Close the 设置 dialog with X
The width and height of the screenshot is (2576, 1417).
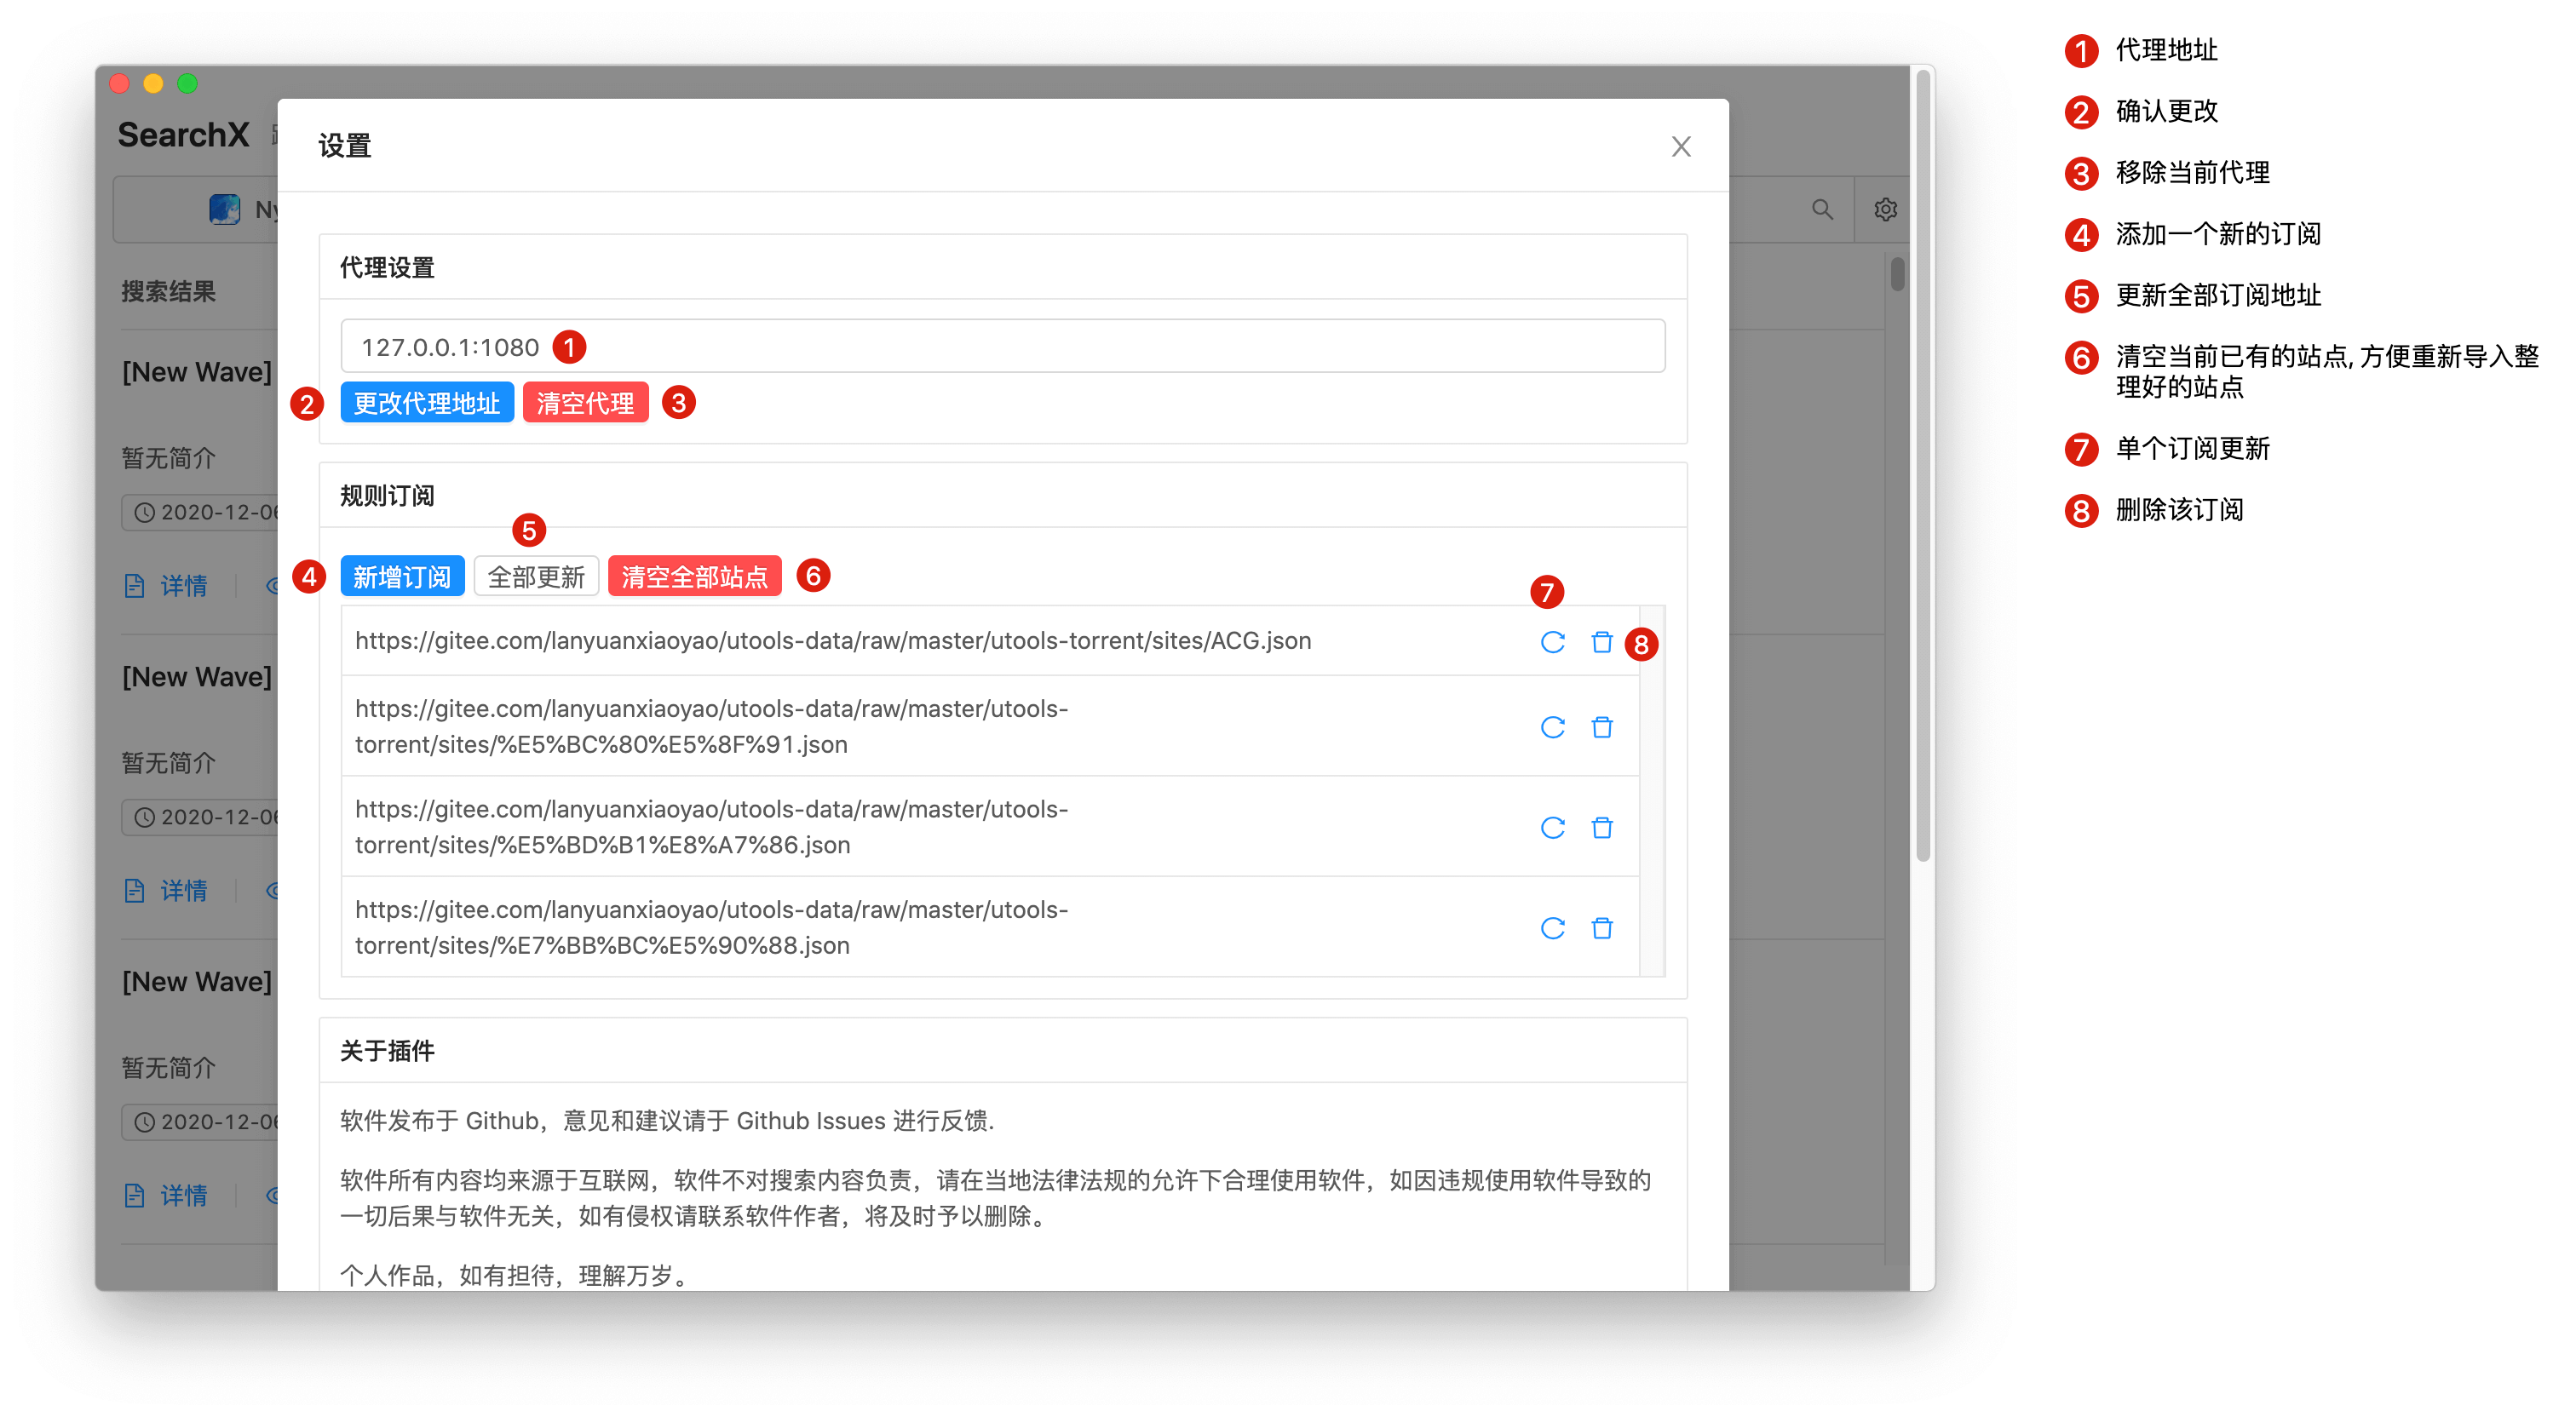click(1681, 147)
